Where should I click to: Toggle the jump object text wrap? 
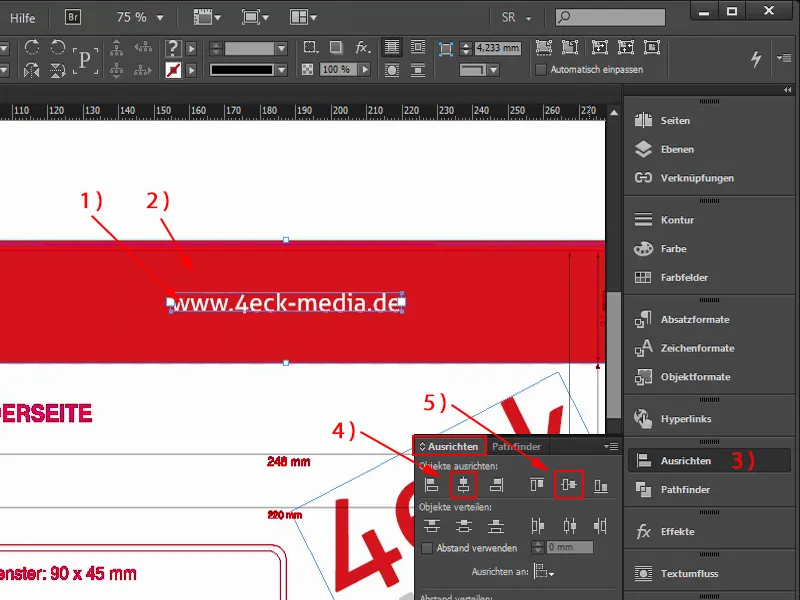pyautogui.click(x=418, y=70)
